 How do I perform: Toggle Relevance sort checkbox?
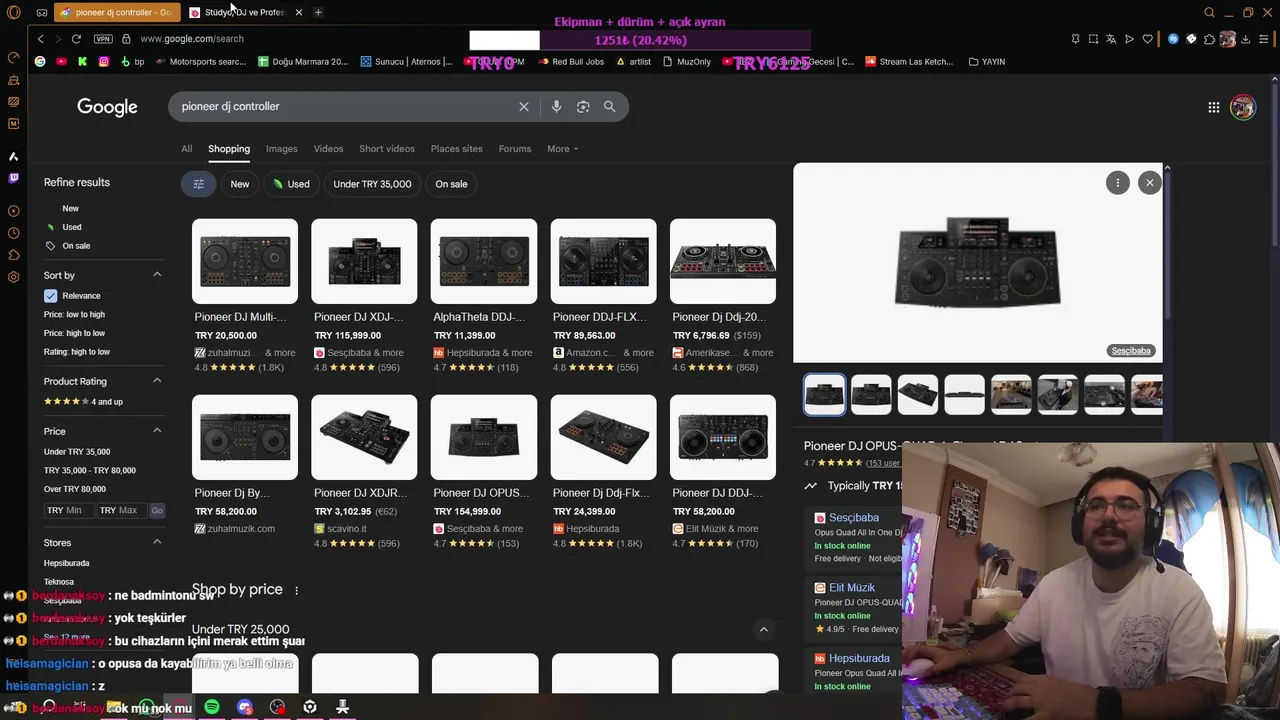50,296
